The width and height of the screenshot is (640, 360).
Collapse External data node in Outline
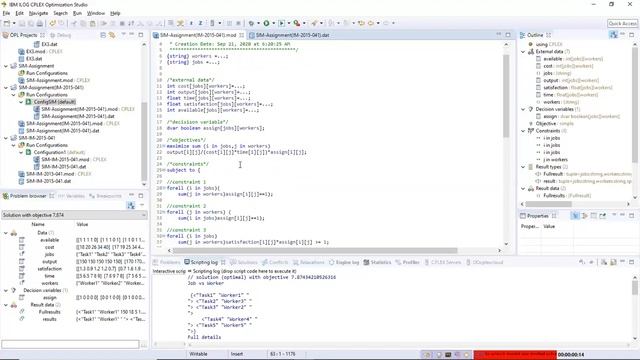(x=523, y=52)
